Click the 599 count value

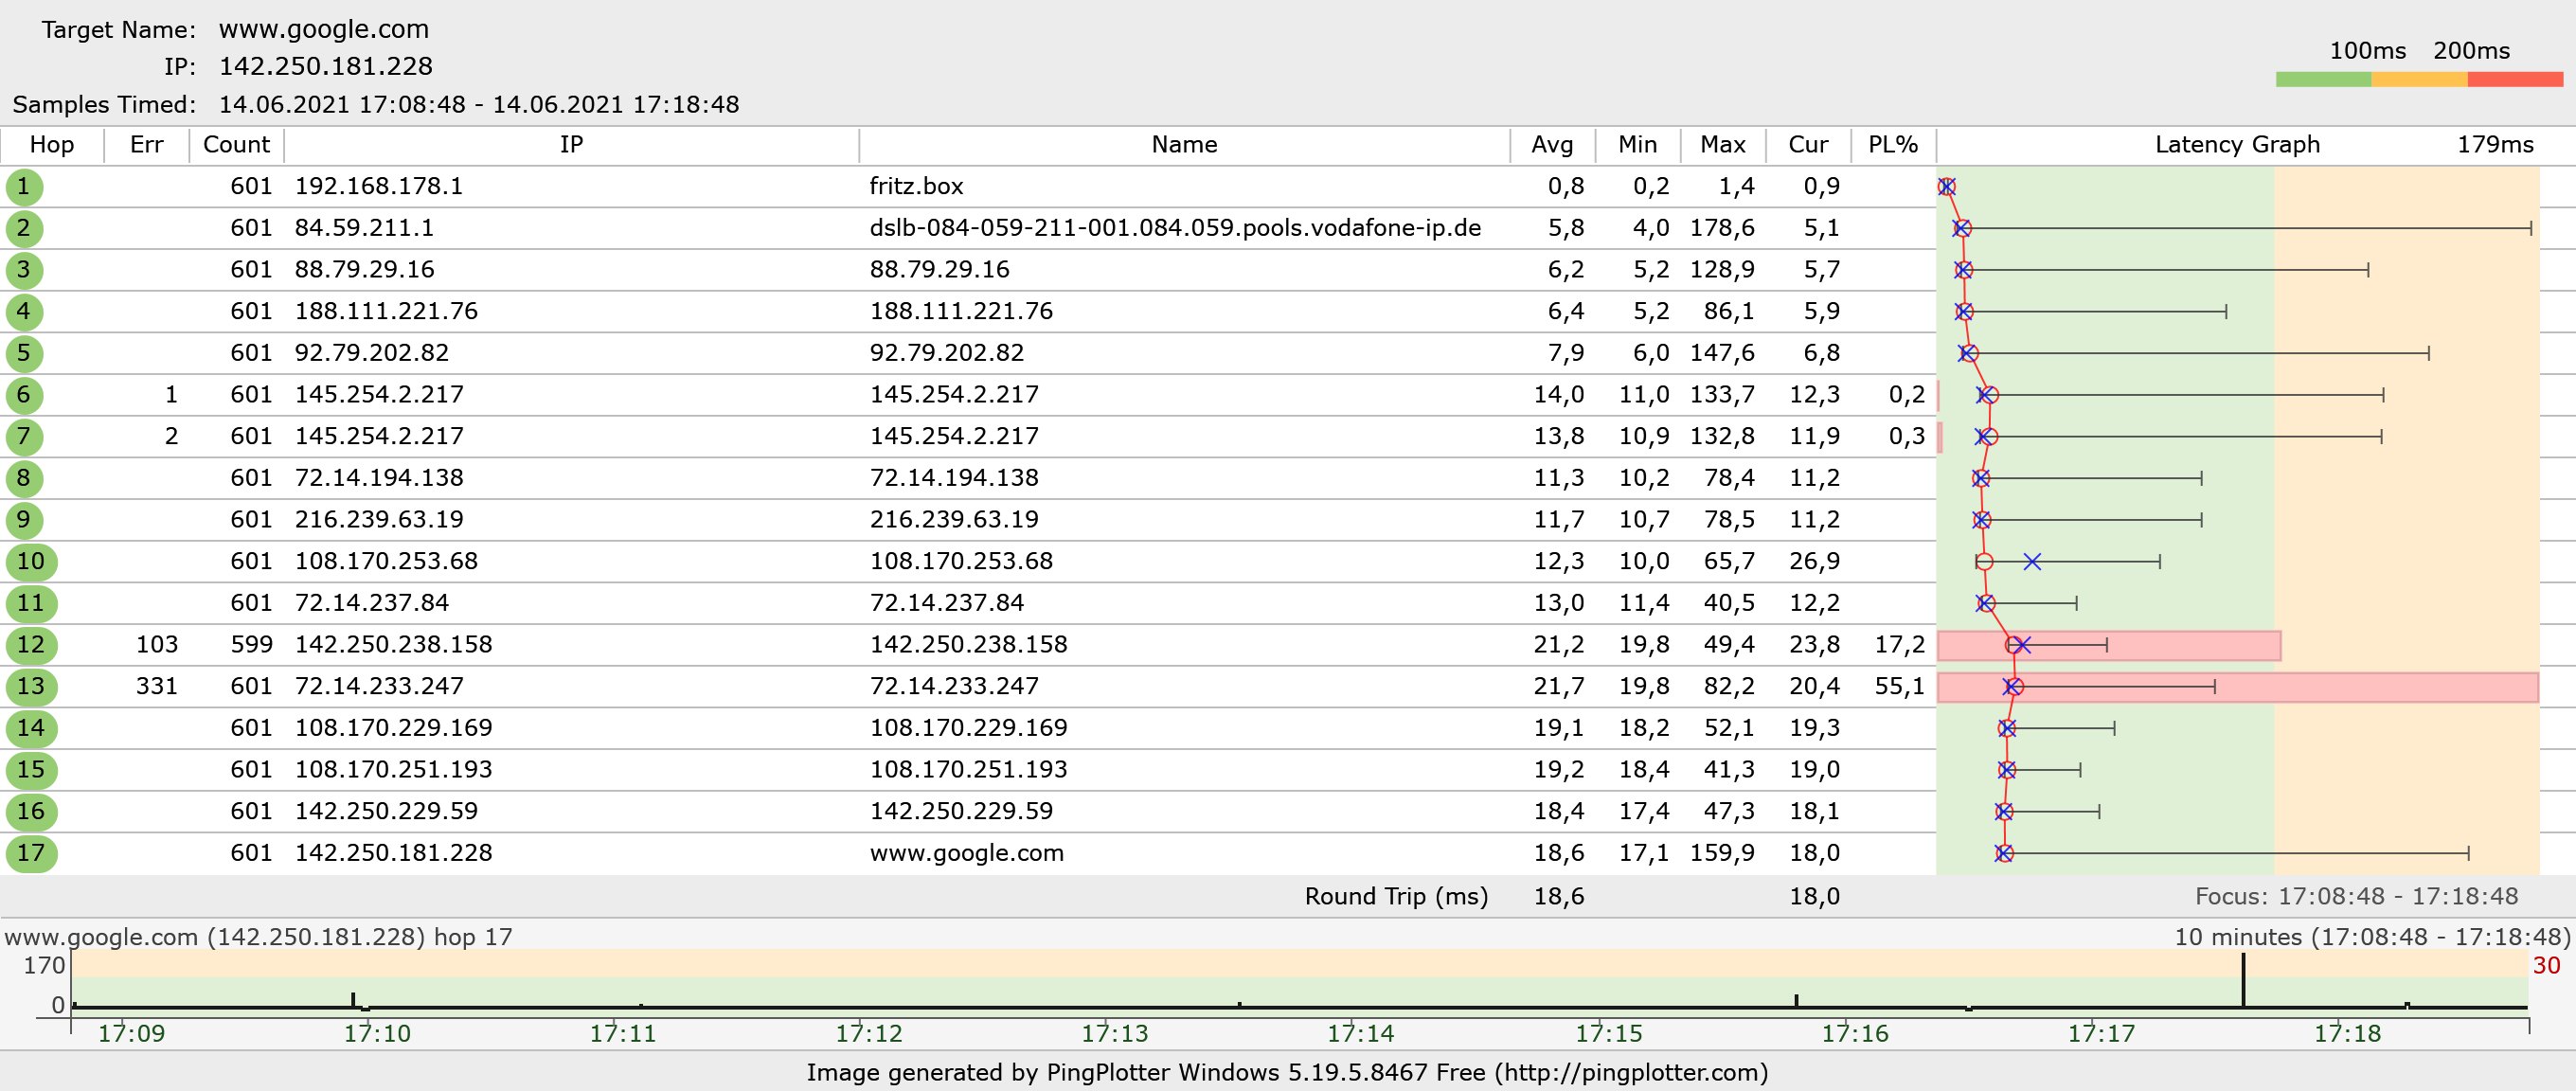point(251,645)
